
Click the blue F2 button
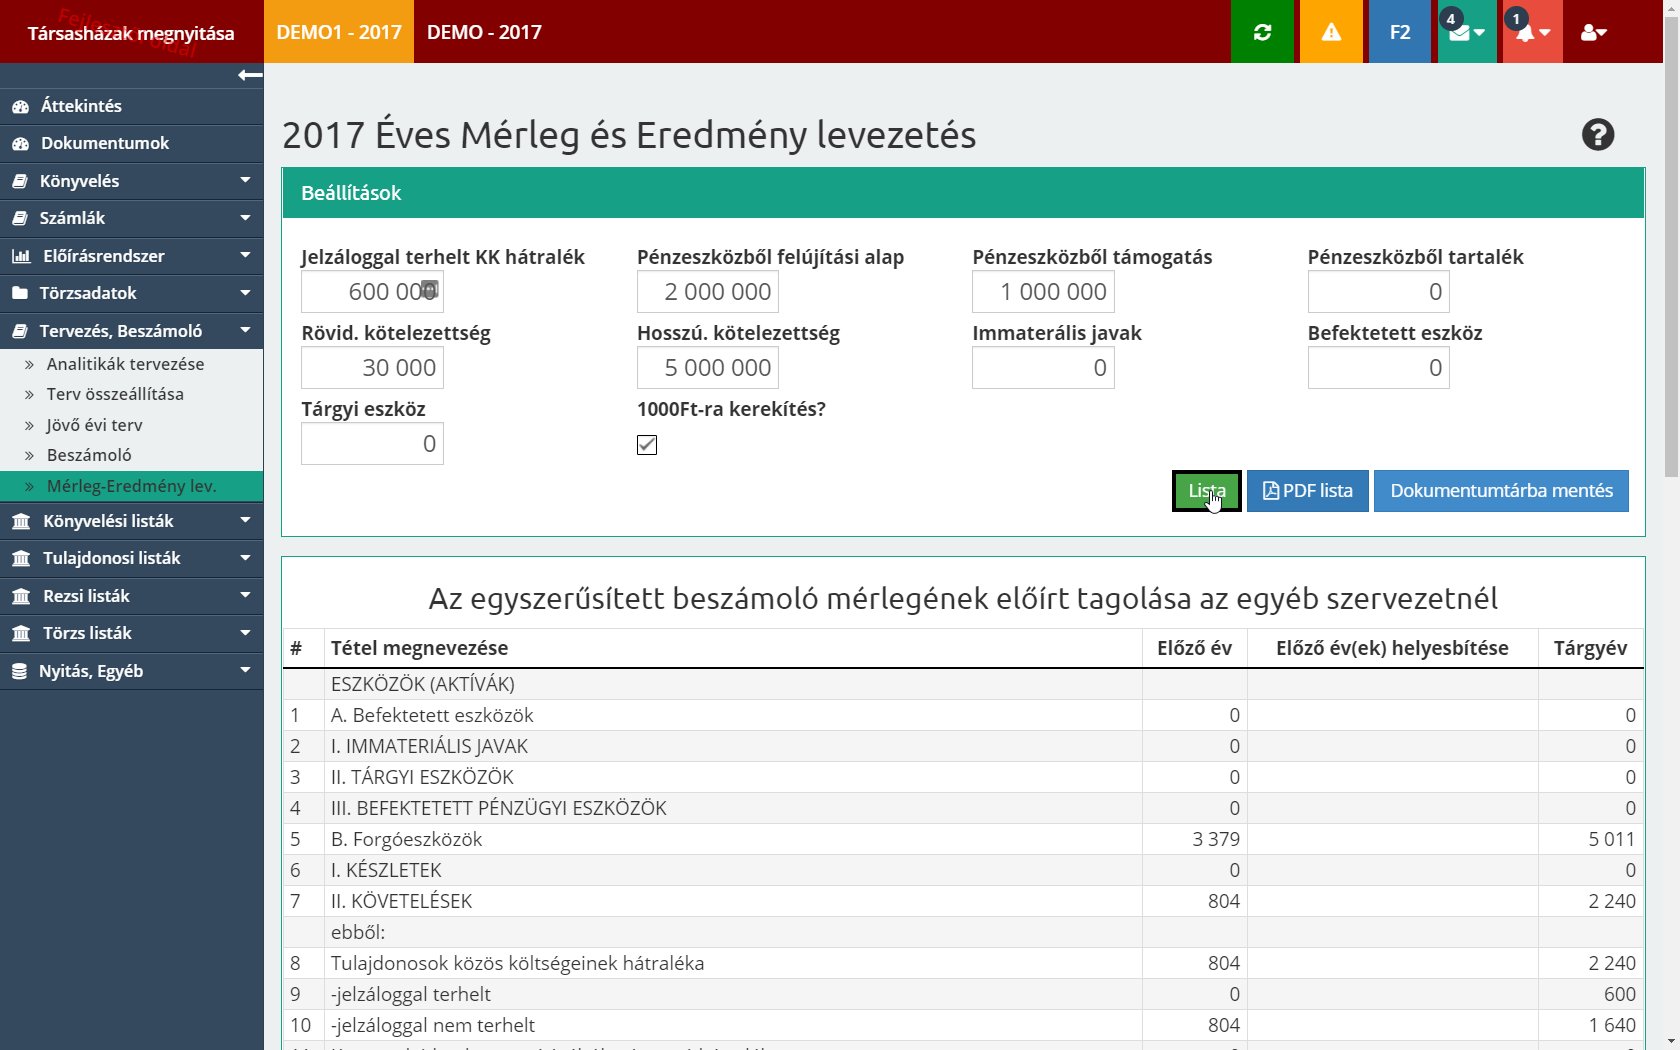(1399, 32)
